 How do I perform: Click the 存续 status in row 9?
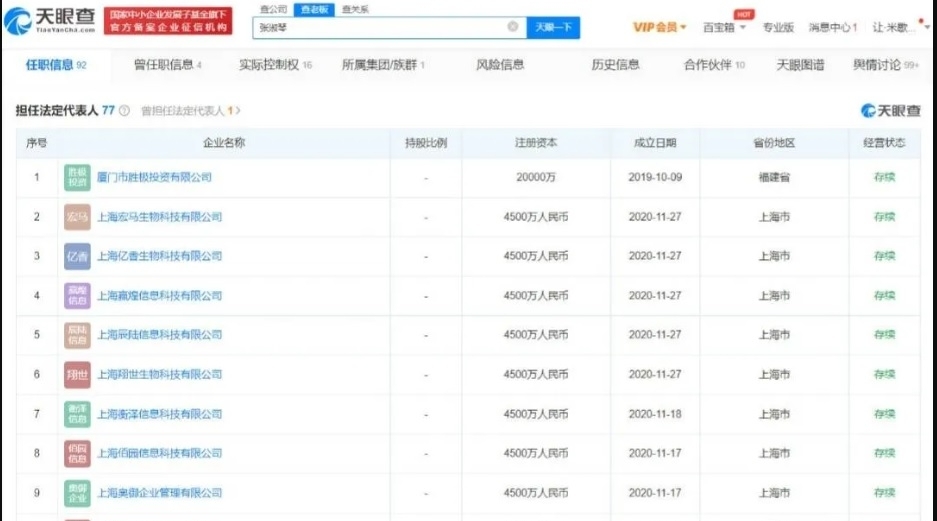click(x=884, y=493)
